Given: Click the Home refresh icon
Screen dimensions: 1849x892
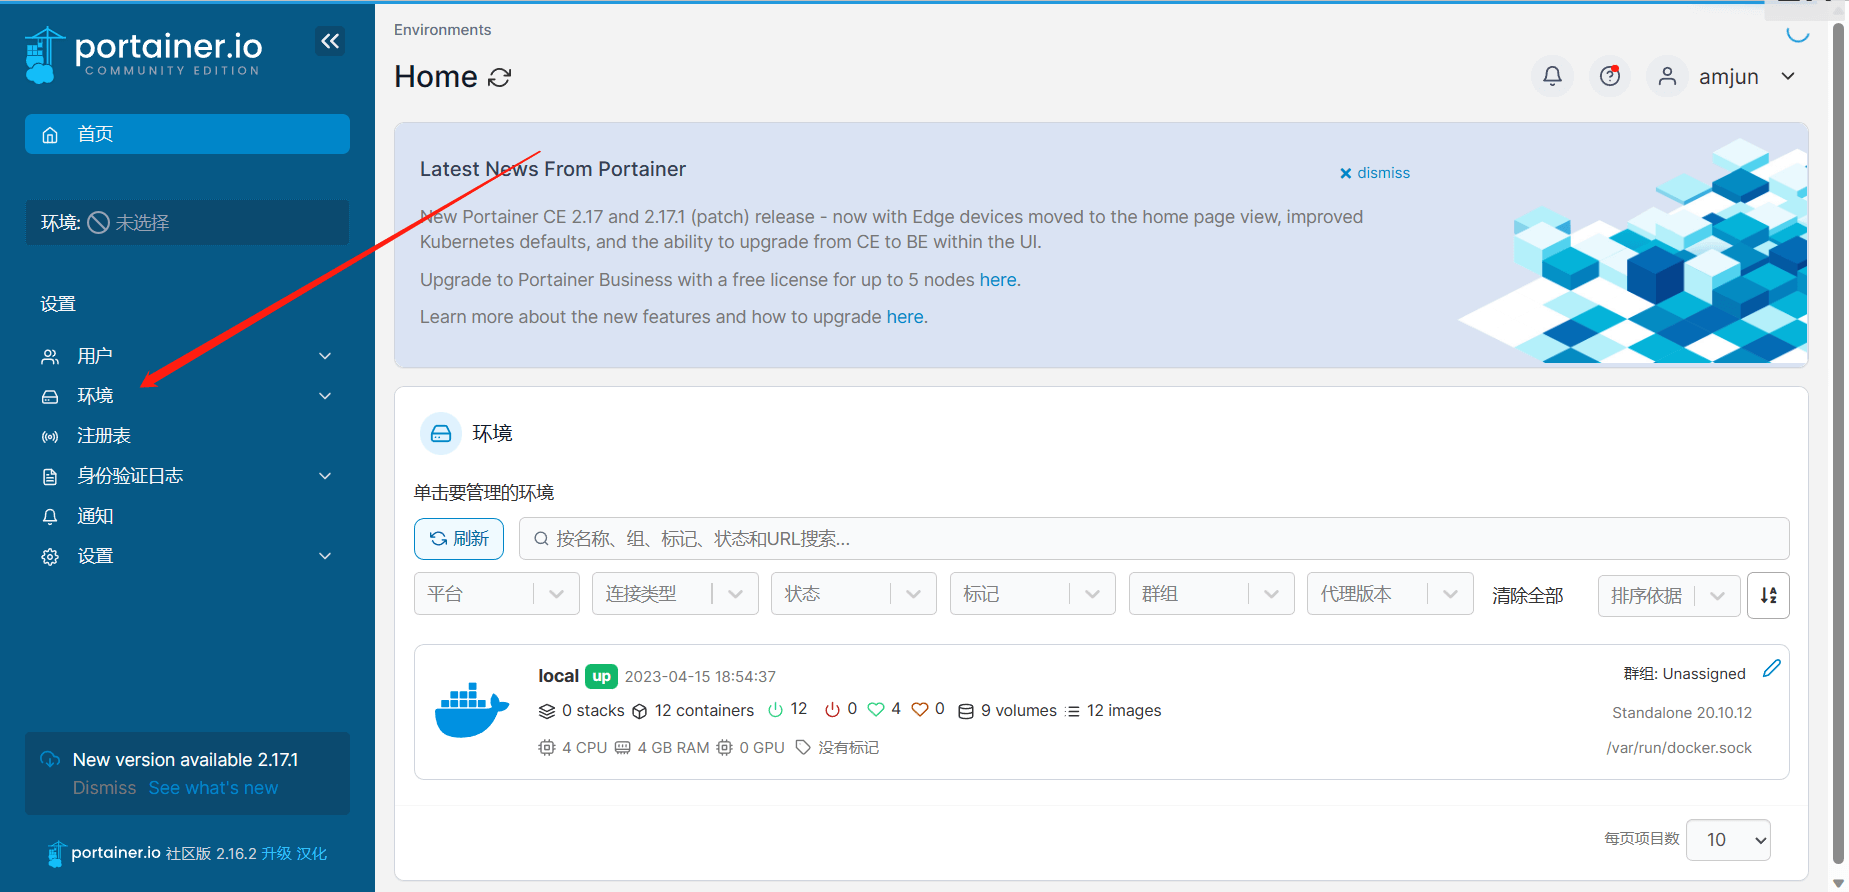Looking at the screenshot, I should [x=500, y=77].
